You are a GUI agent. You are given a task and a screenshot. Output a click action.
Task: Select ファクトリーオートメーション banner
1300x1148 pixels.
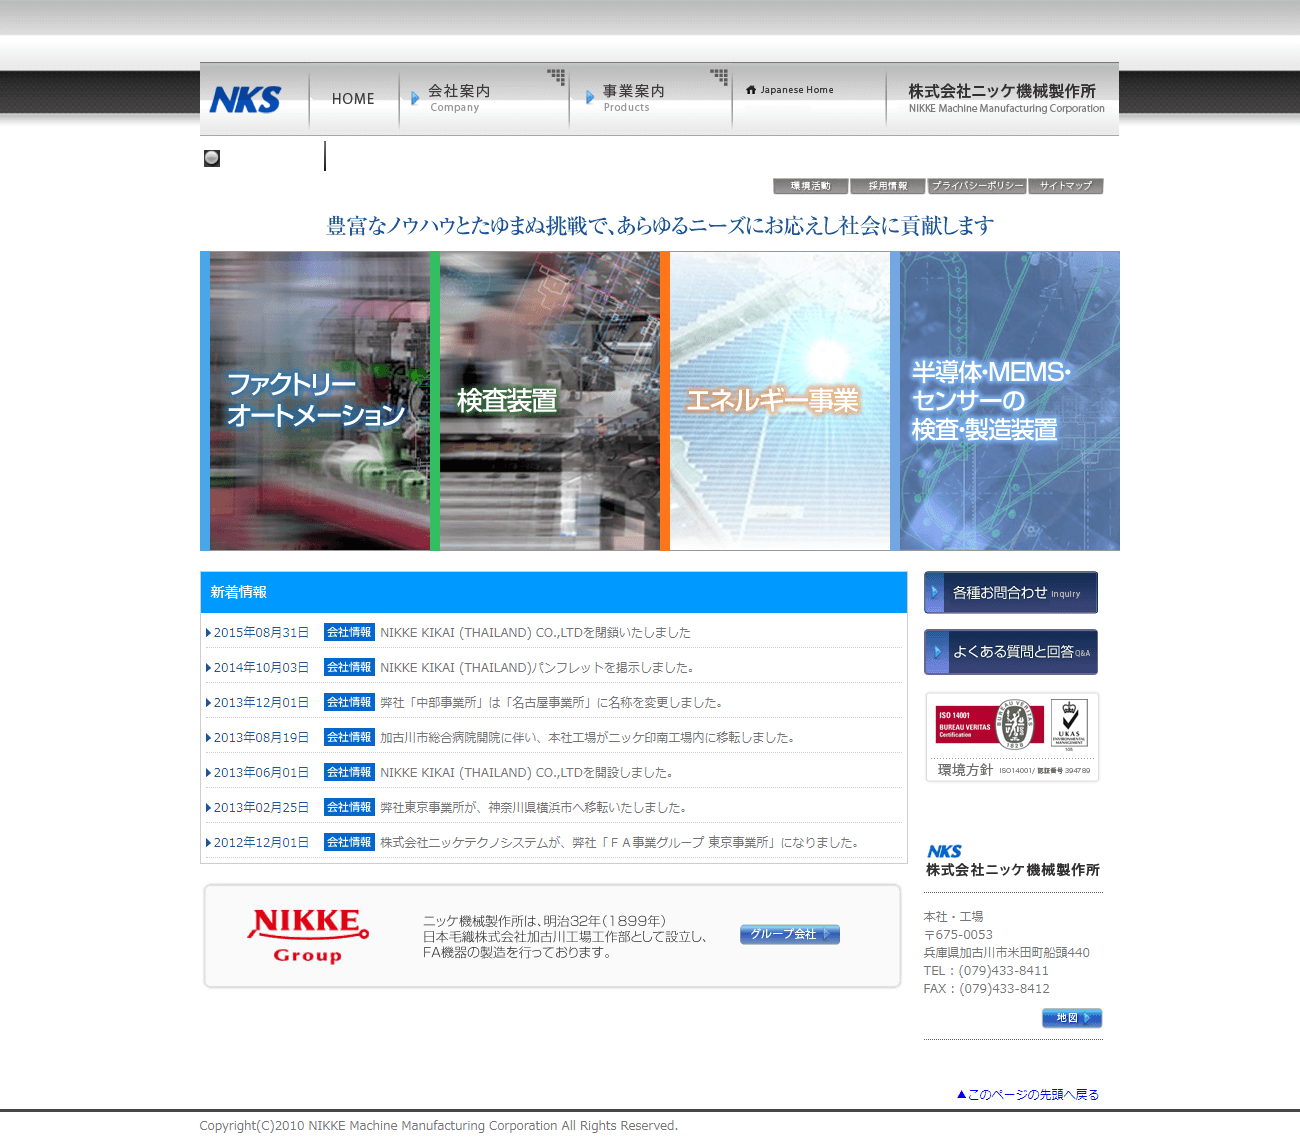coord(315,401)
